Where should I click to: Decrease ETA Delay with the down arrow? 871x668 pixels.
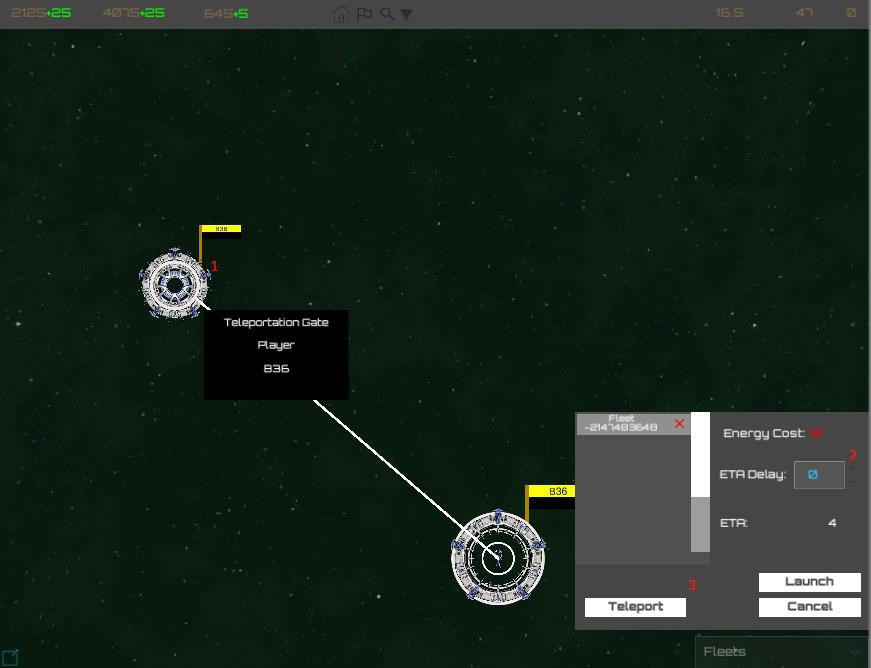[x=853, y=481]
